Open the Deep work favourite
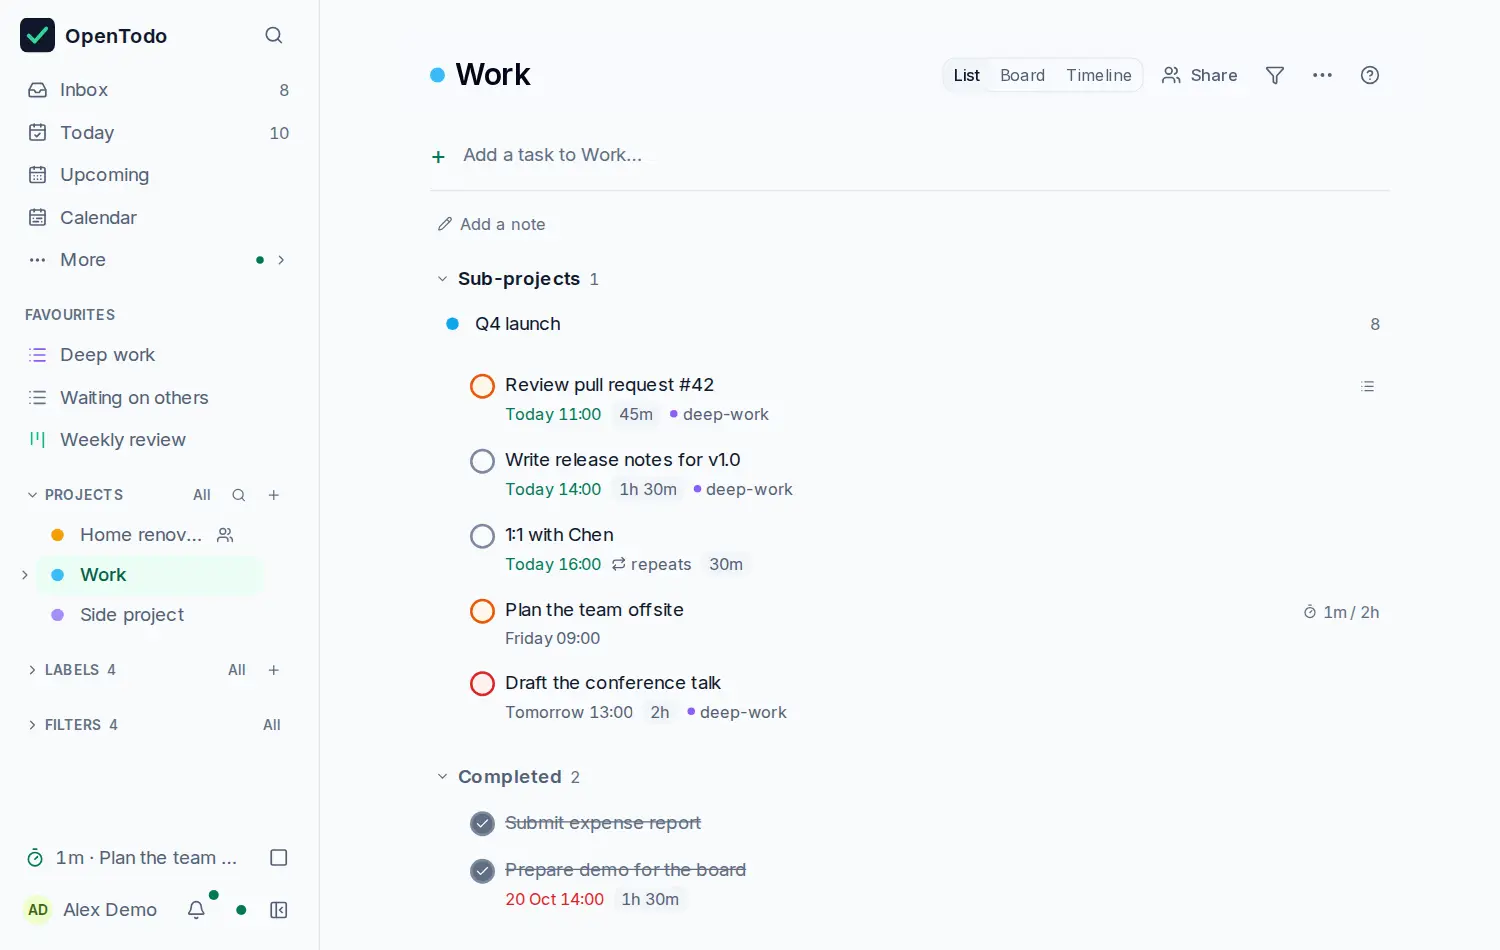The height and width of the screenshot is (950, 1500). pyautogui.click(x=159, y=355)
